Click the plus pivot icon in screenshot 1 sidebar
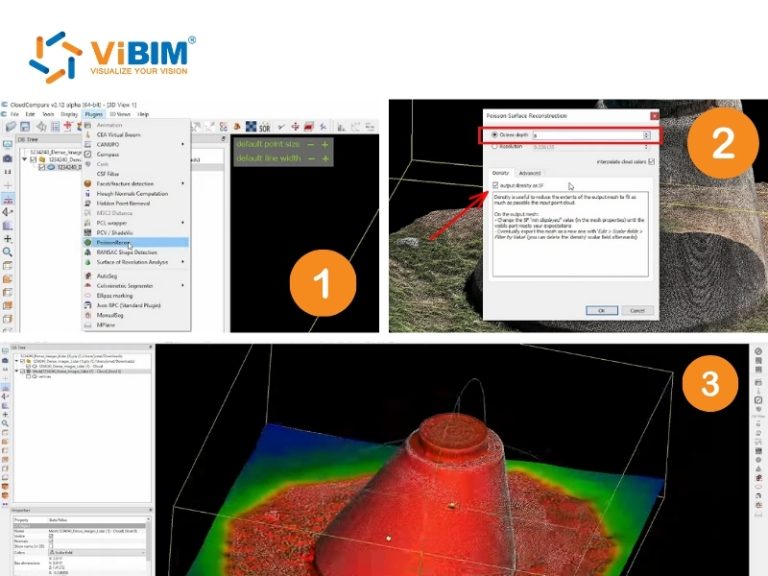768x576 pixels. (7, 239)
